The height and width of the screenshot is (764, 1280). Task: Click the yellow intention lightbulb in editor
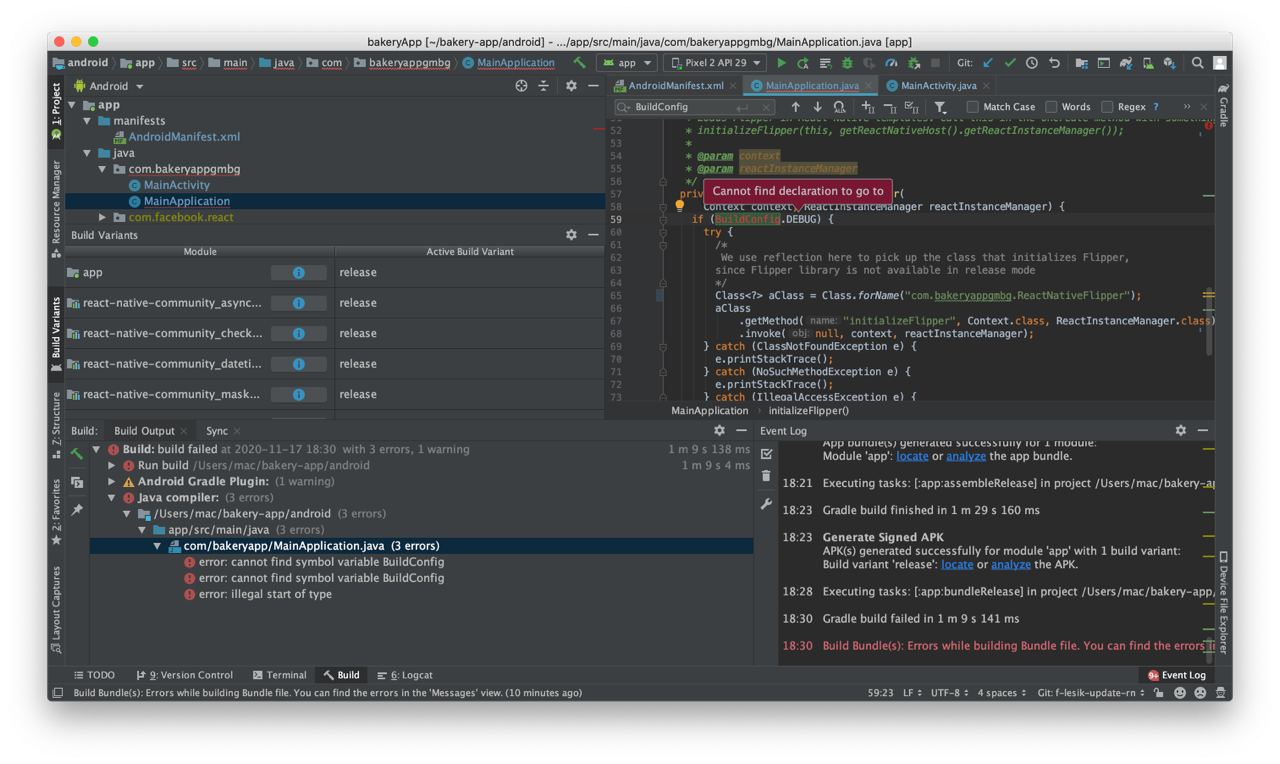coord(679,207)
